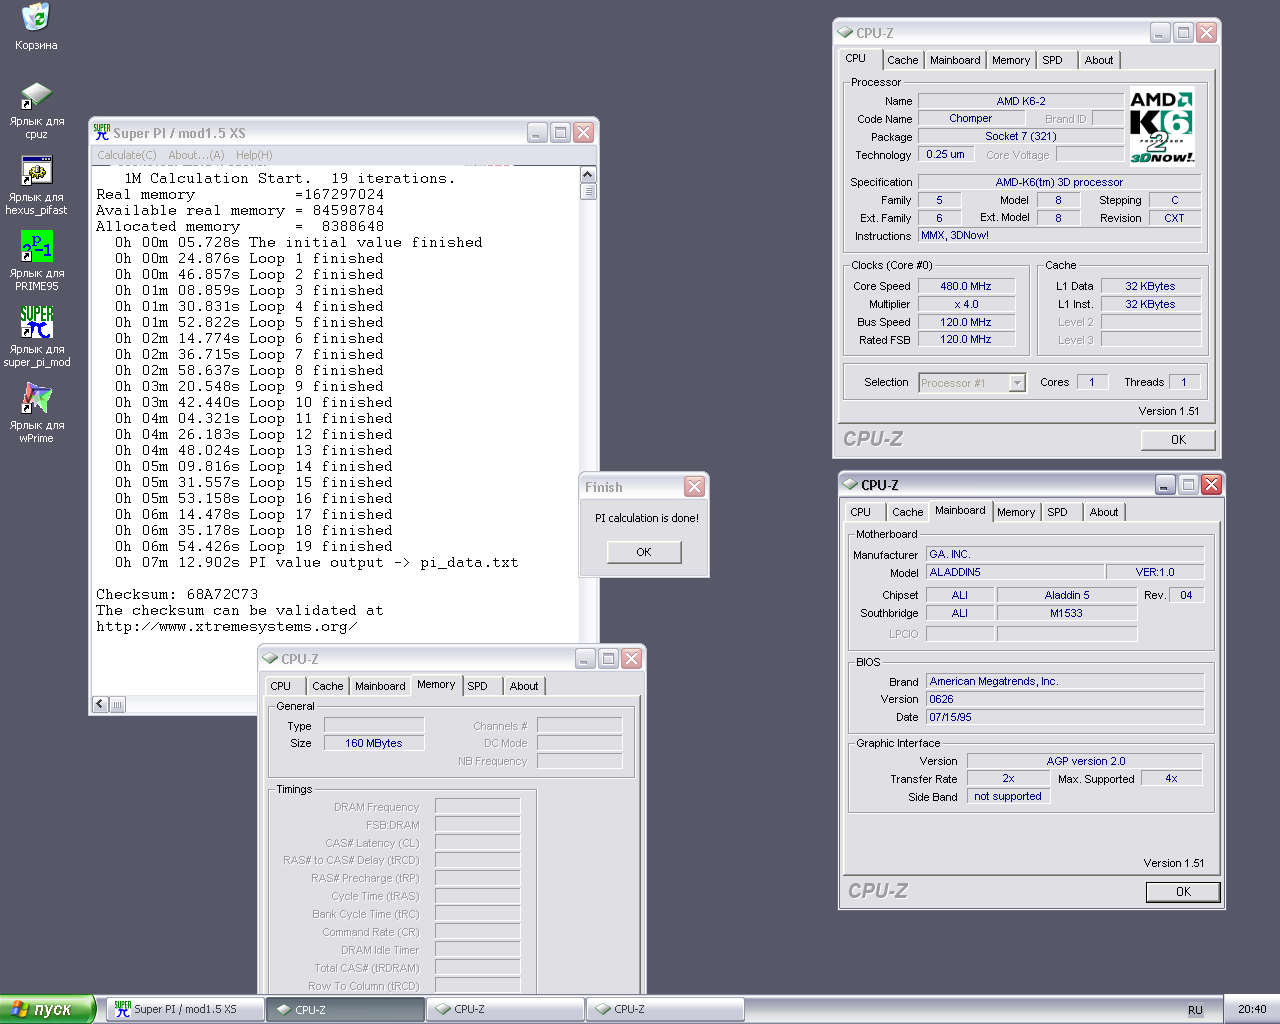Launch the hexus_pifast desktop shortcut
Viewport: 1280px width, 1024px height.
36,186
